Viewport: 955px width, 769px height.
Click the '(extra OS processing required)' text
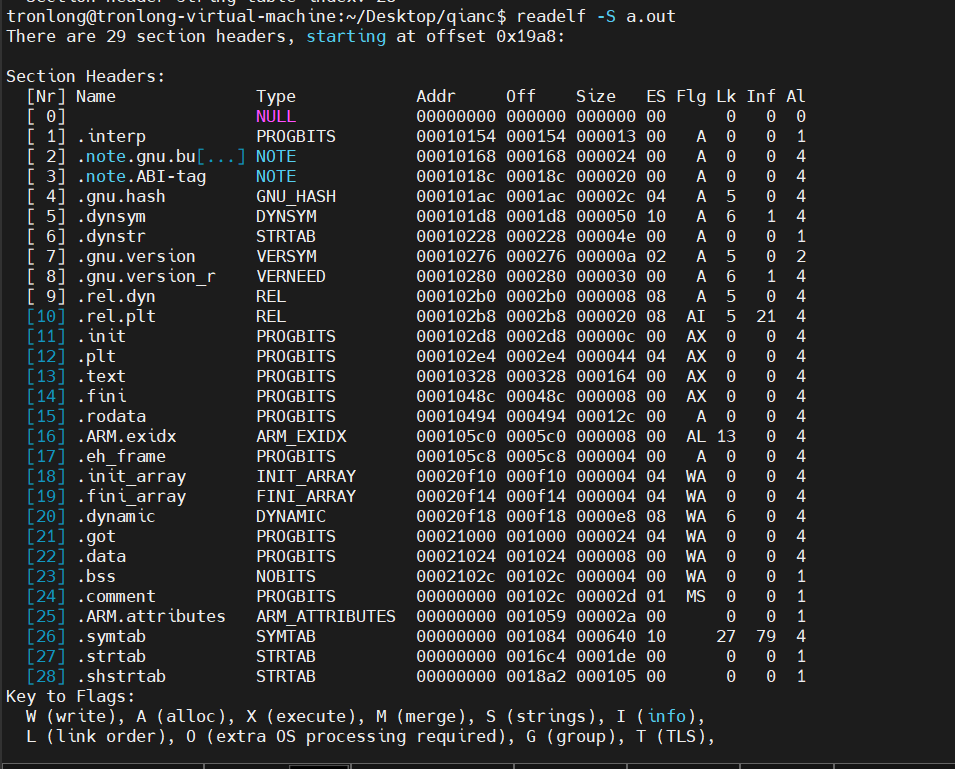click(x=360, y=736)
